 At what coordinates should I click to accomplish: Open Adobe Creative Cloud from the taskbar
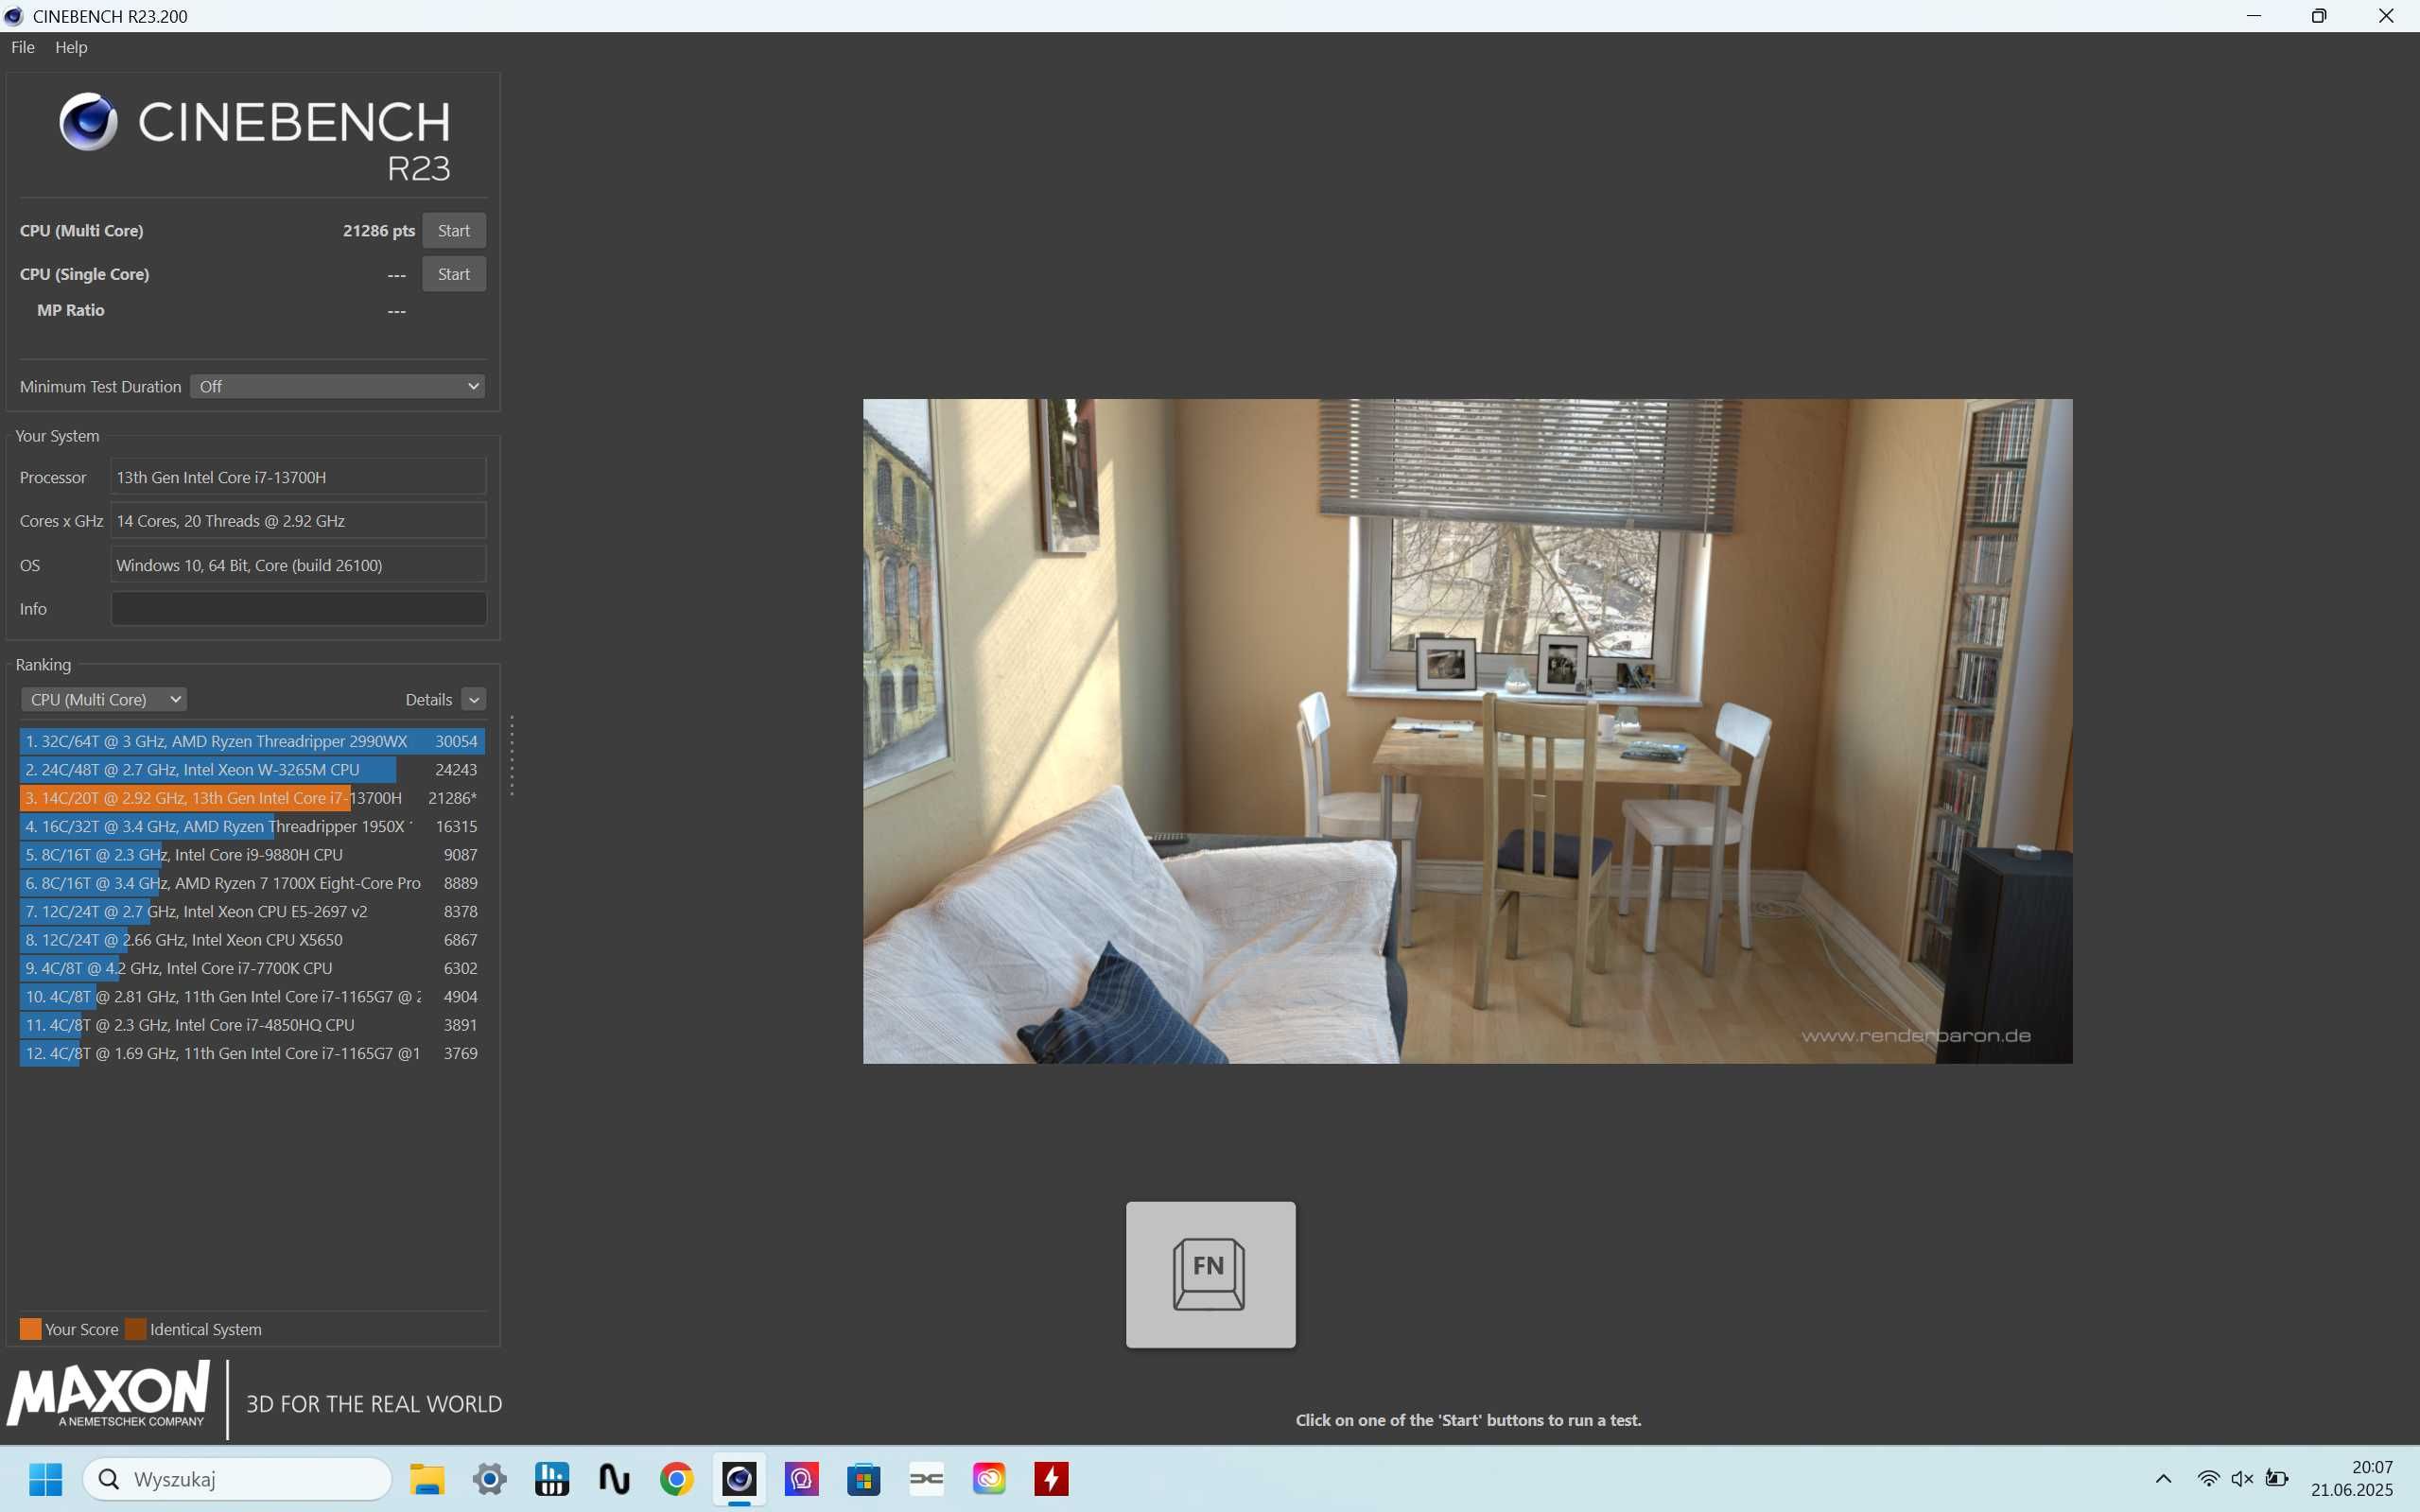coord(989,1479)
